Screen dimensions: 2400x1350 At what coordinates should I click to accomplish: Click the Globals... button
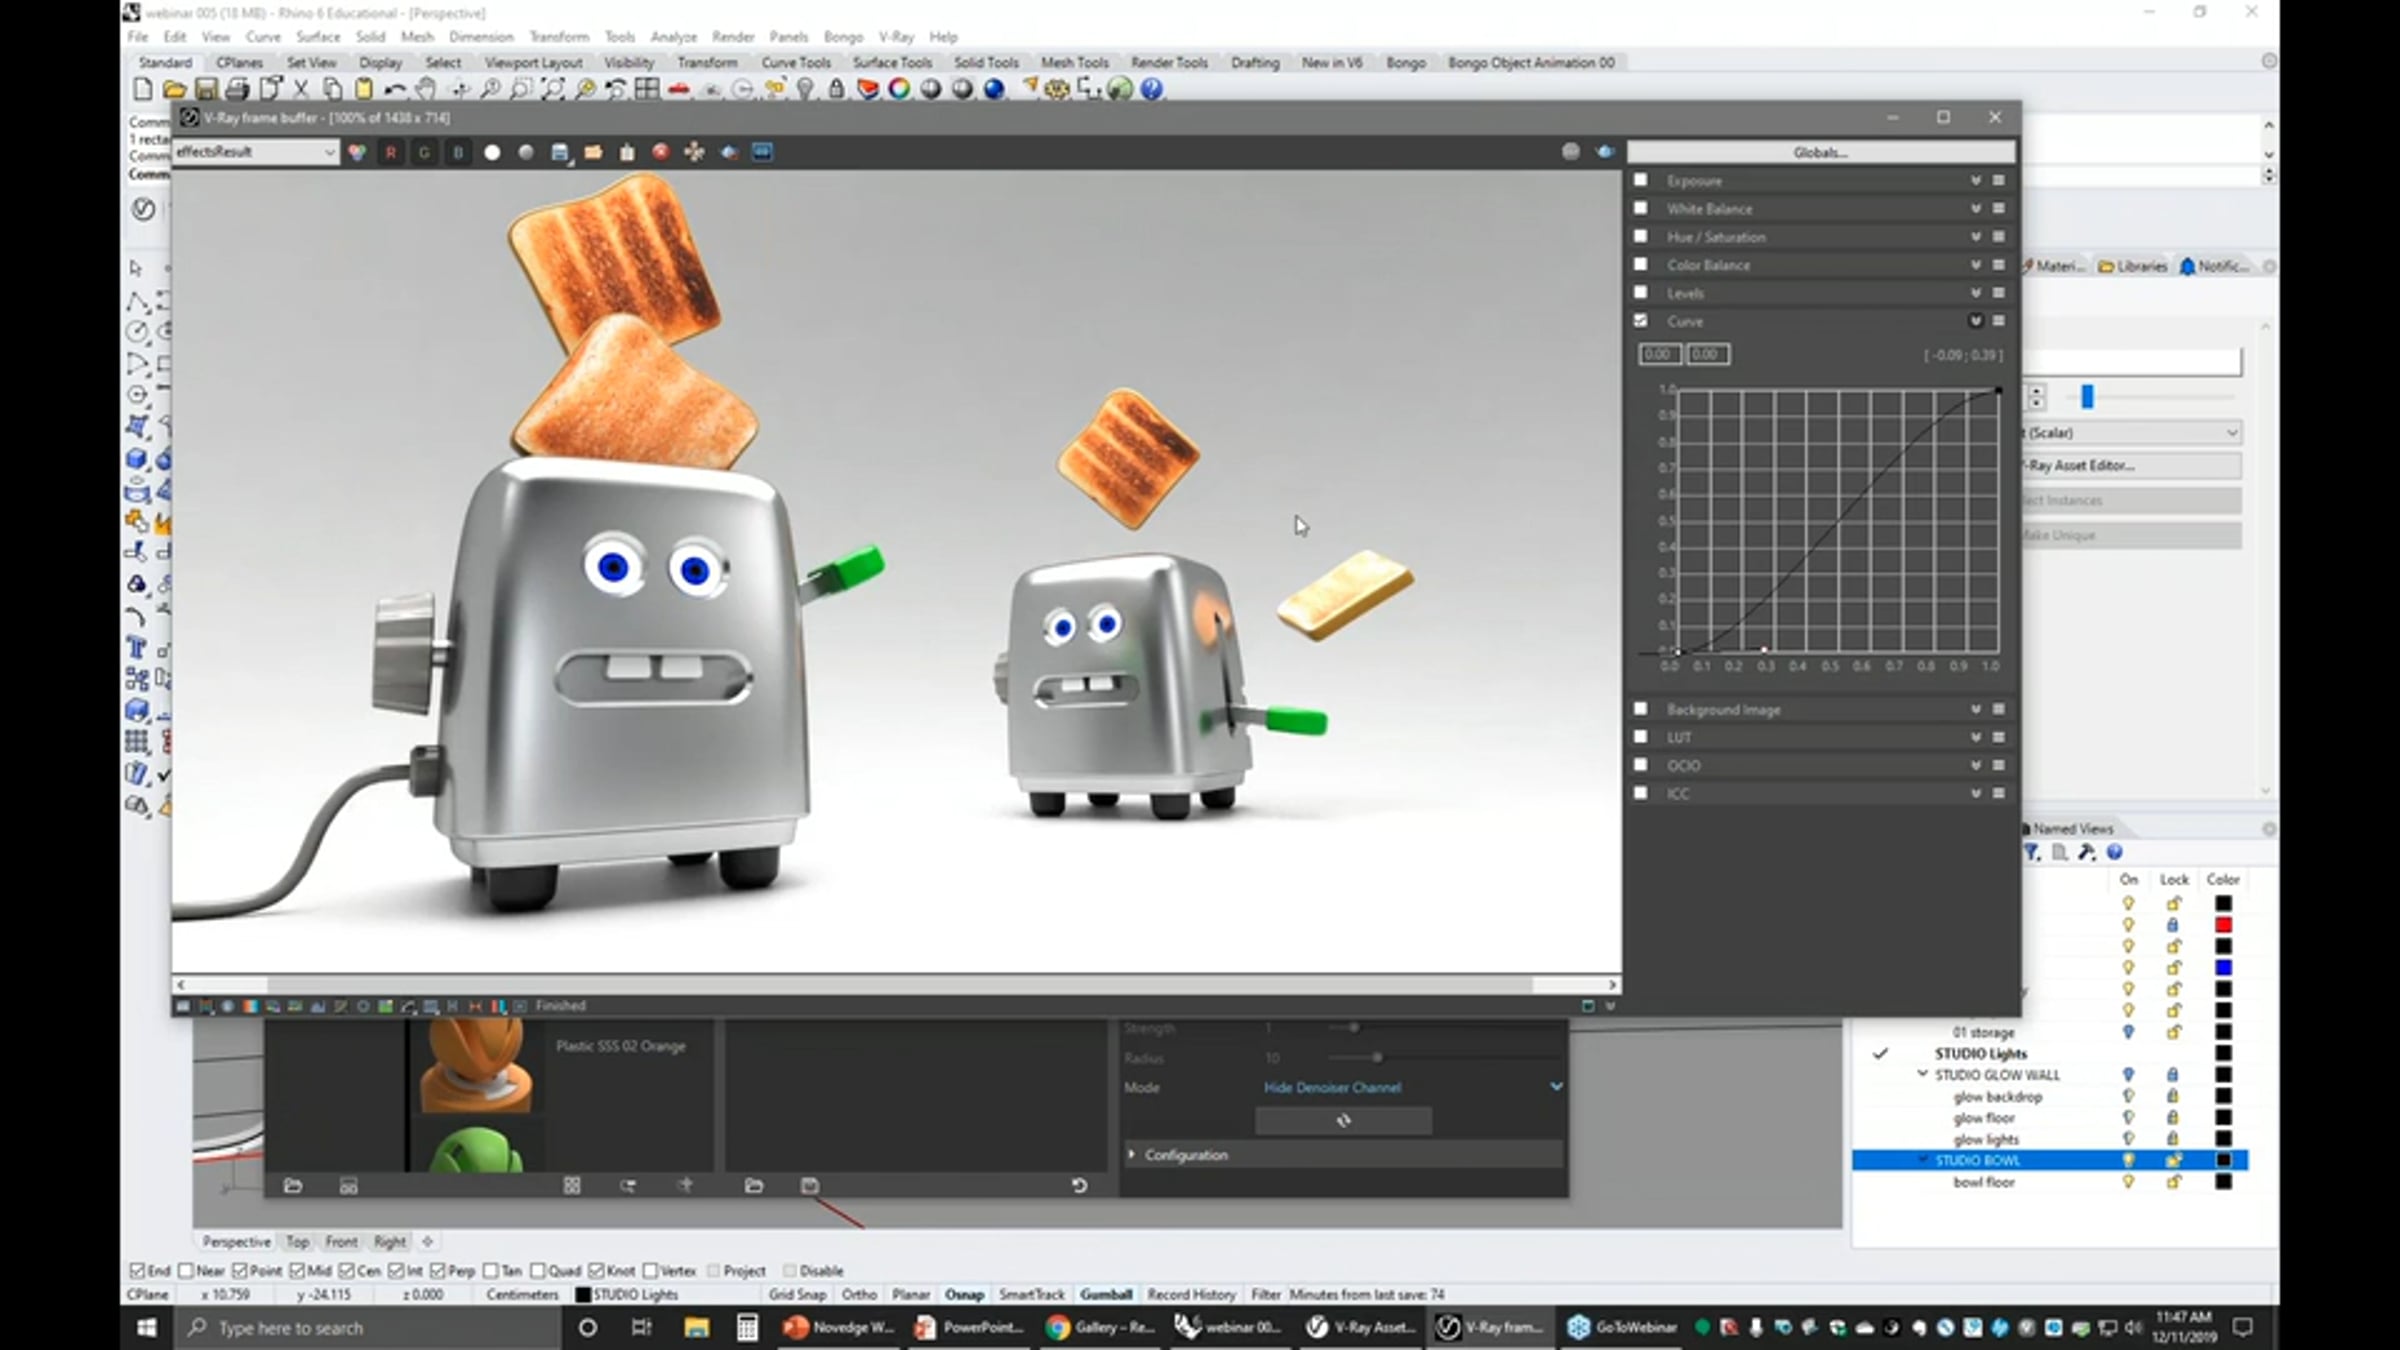[x=1820, y=152]
